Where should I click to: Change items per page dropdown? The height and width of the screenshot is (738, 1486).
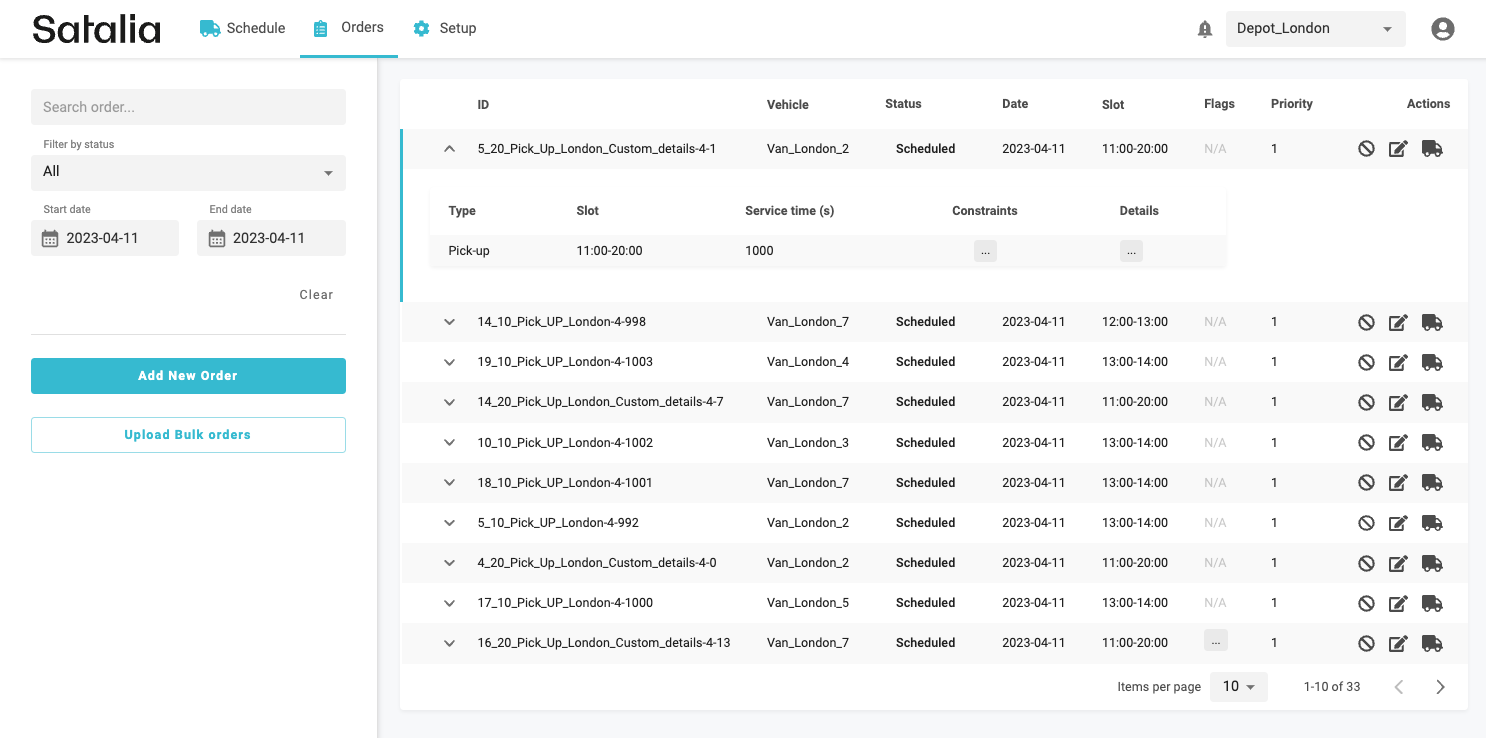(1238, 687)
